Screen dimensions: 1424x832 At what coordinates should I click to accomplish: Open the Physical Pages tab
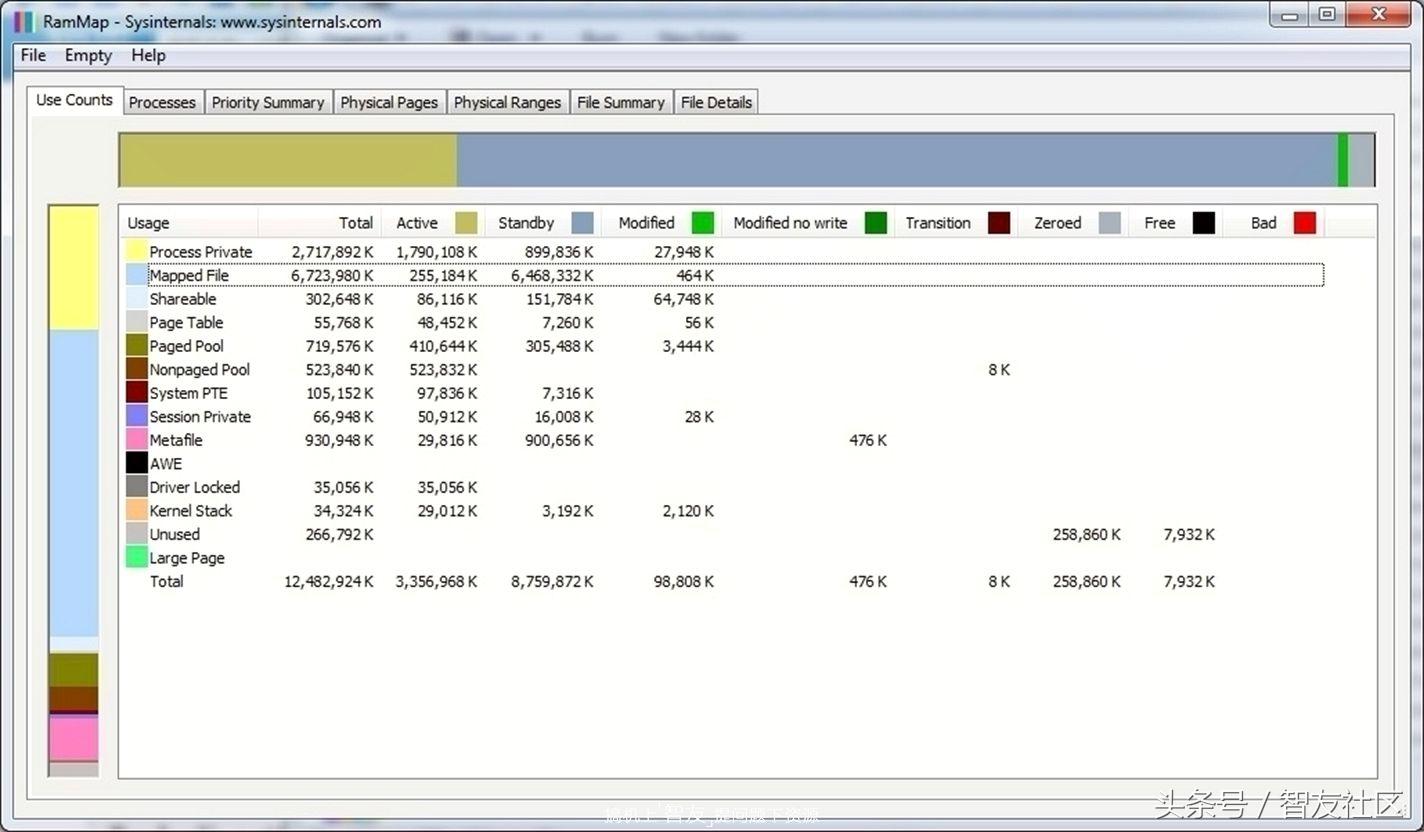pyautogui.click(x=389, y=102)
